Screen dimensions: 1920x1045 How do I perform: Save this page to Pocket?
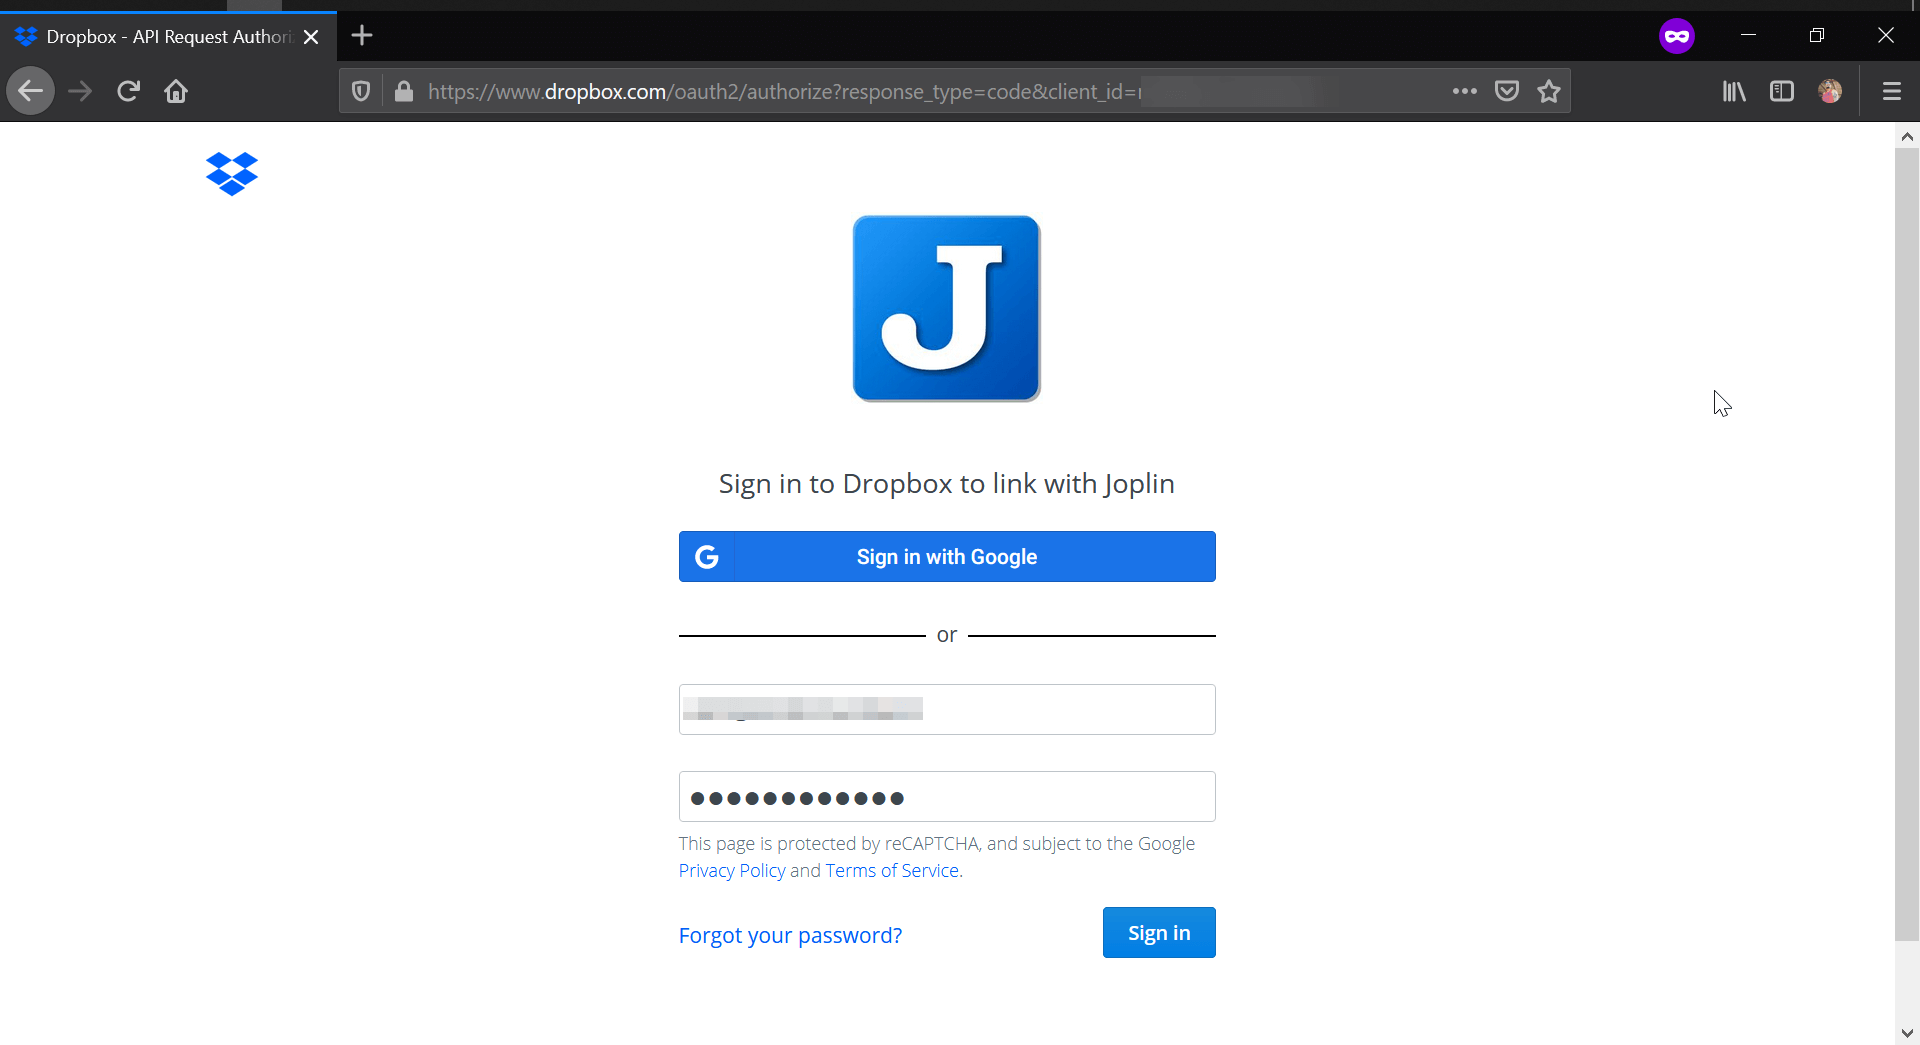coord(1507,91)
